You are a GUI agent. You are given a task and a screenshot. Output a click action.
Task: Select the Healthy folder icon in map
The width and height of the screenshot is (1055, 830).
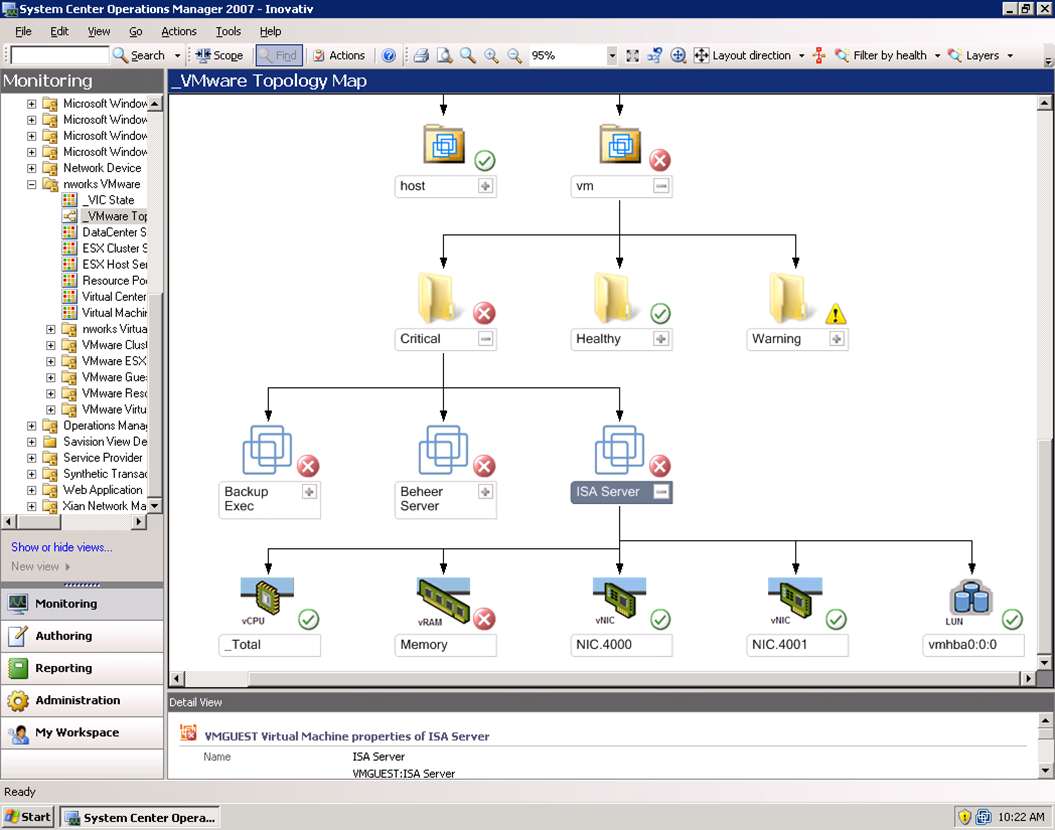[x=614, y=297]
